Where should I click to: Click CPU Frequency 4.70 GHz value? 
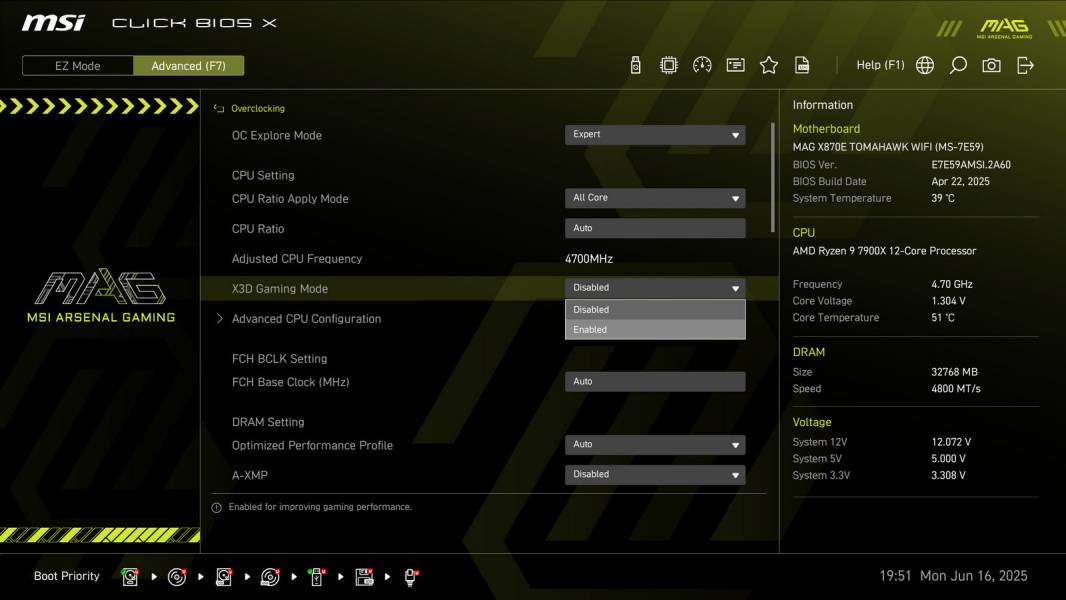pyautogui.click(x=952, y=285)
